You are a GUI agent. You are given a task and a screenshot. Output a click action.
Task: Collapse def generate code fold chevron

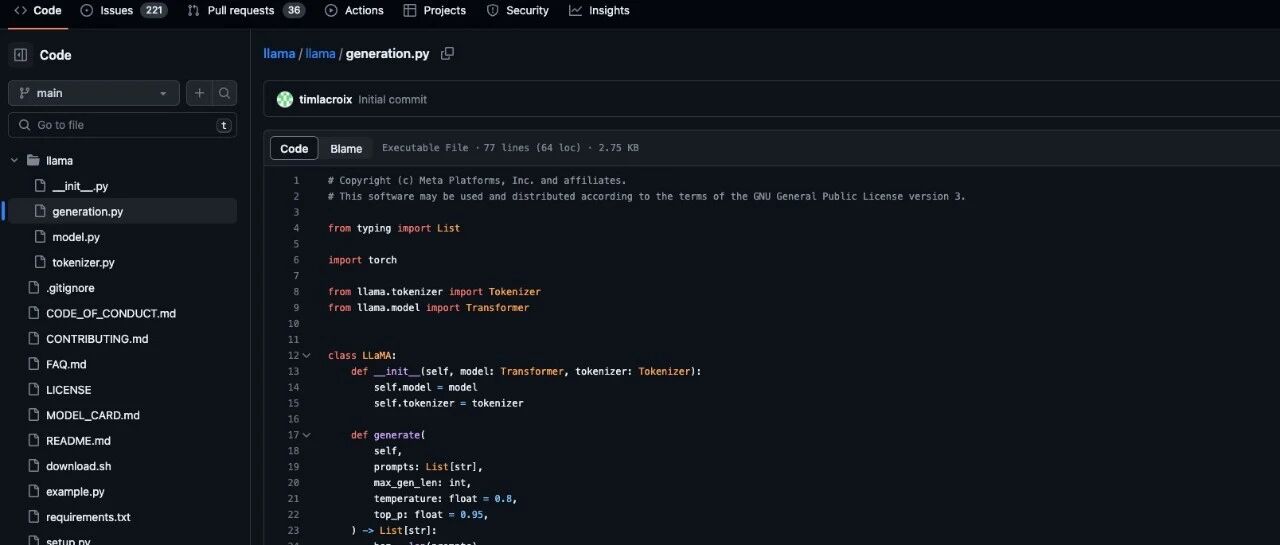(306, 435)
